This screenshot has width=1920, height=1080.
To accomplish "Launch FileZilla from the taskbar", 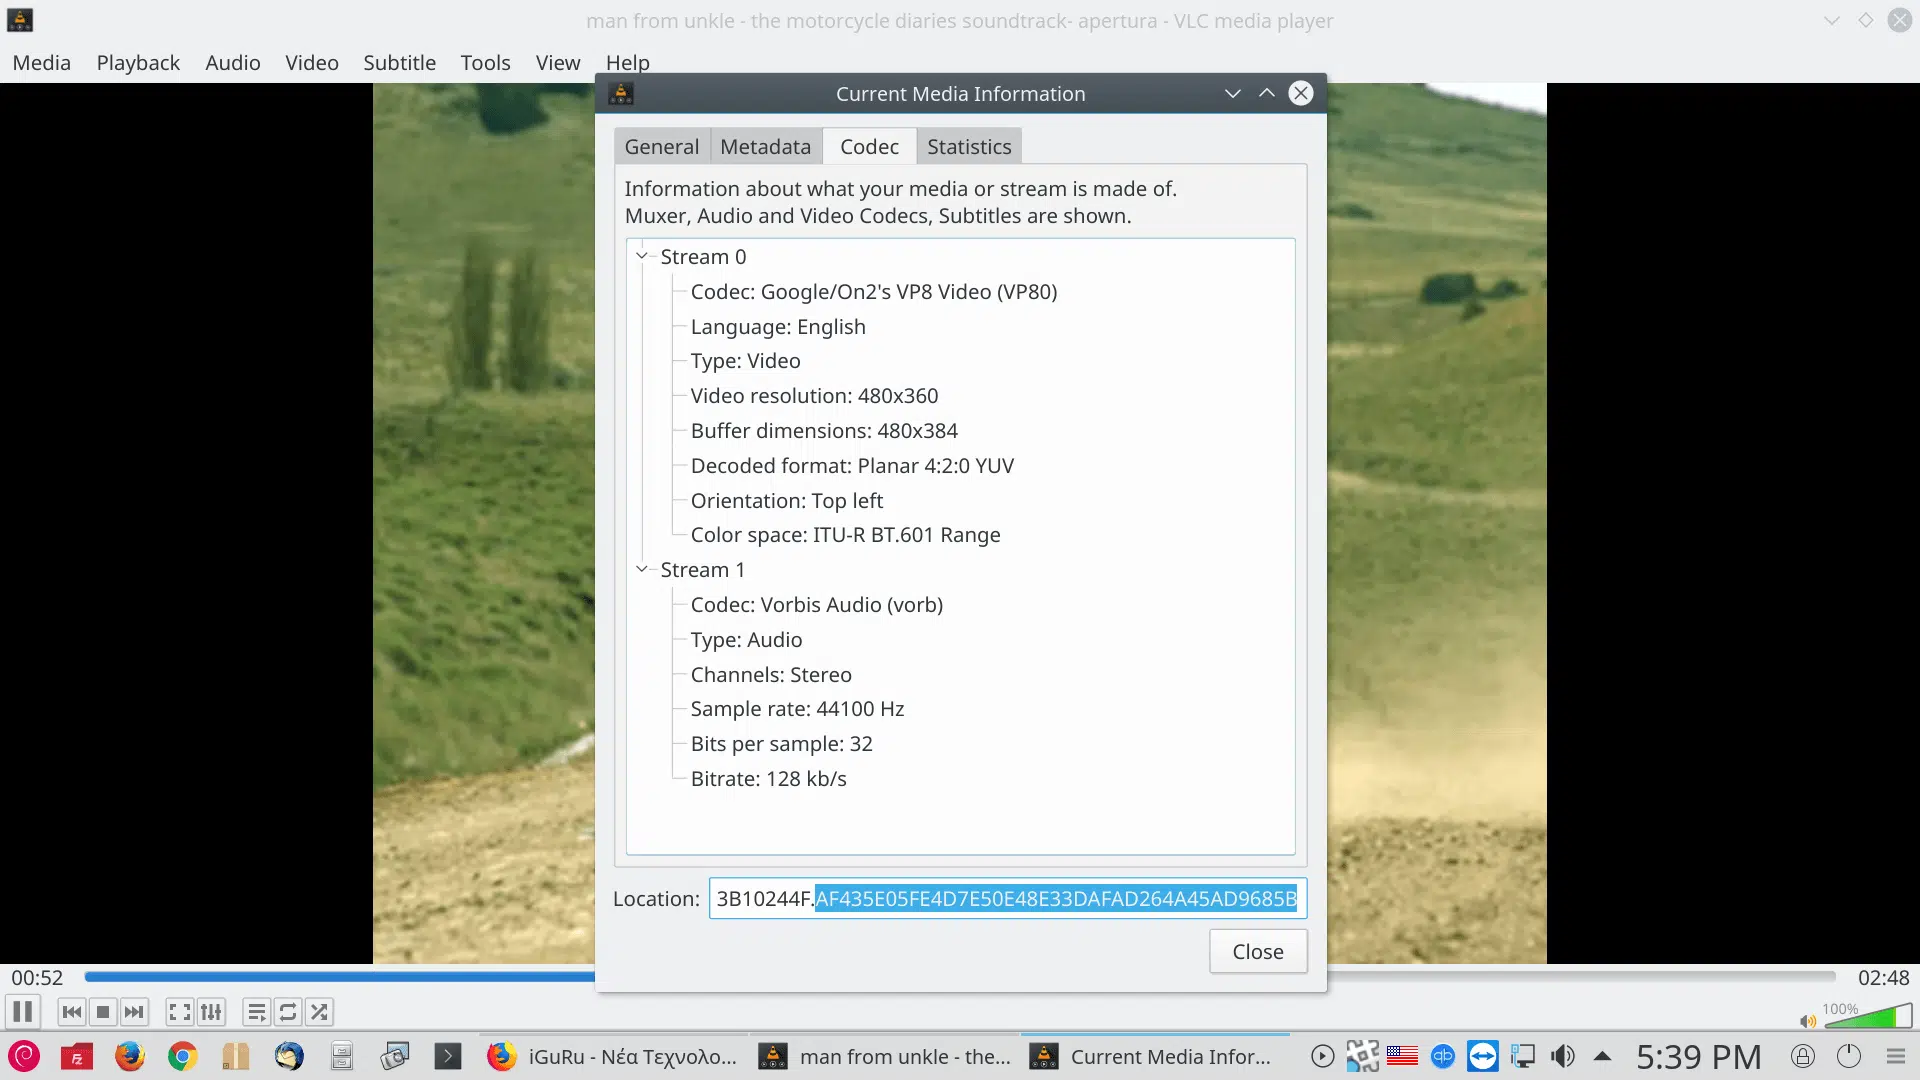I will [x=76, y=1056].
